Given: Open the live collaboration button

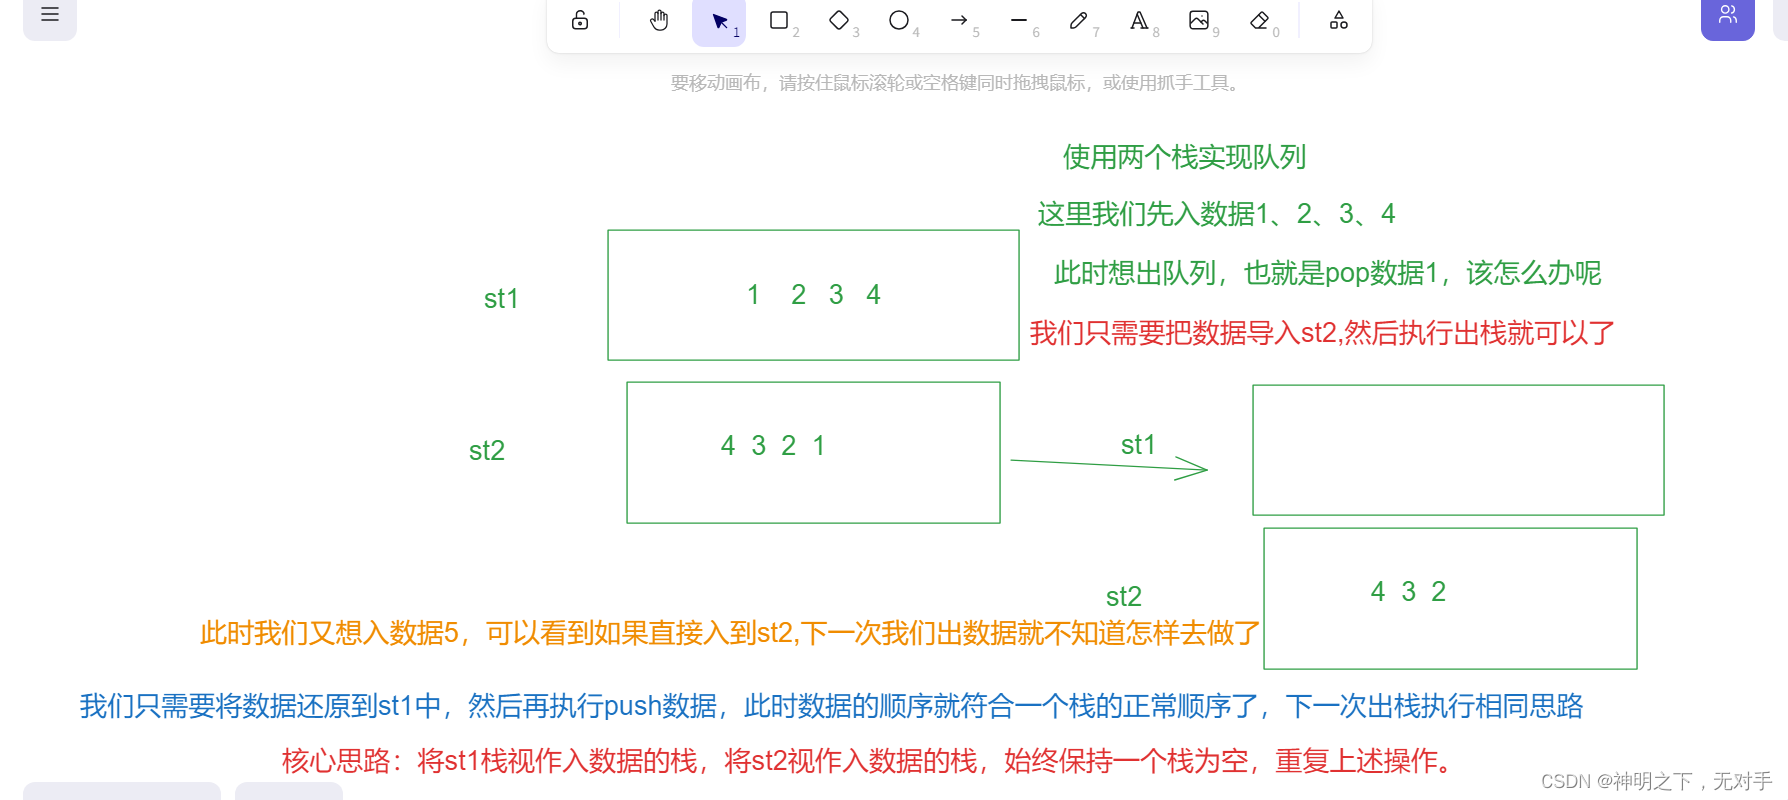Looking at the screenshot, I should (1728, 16).
